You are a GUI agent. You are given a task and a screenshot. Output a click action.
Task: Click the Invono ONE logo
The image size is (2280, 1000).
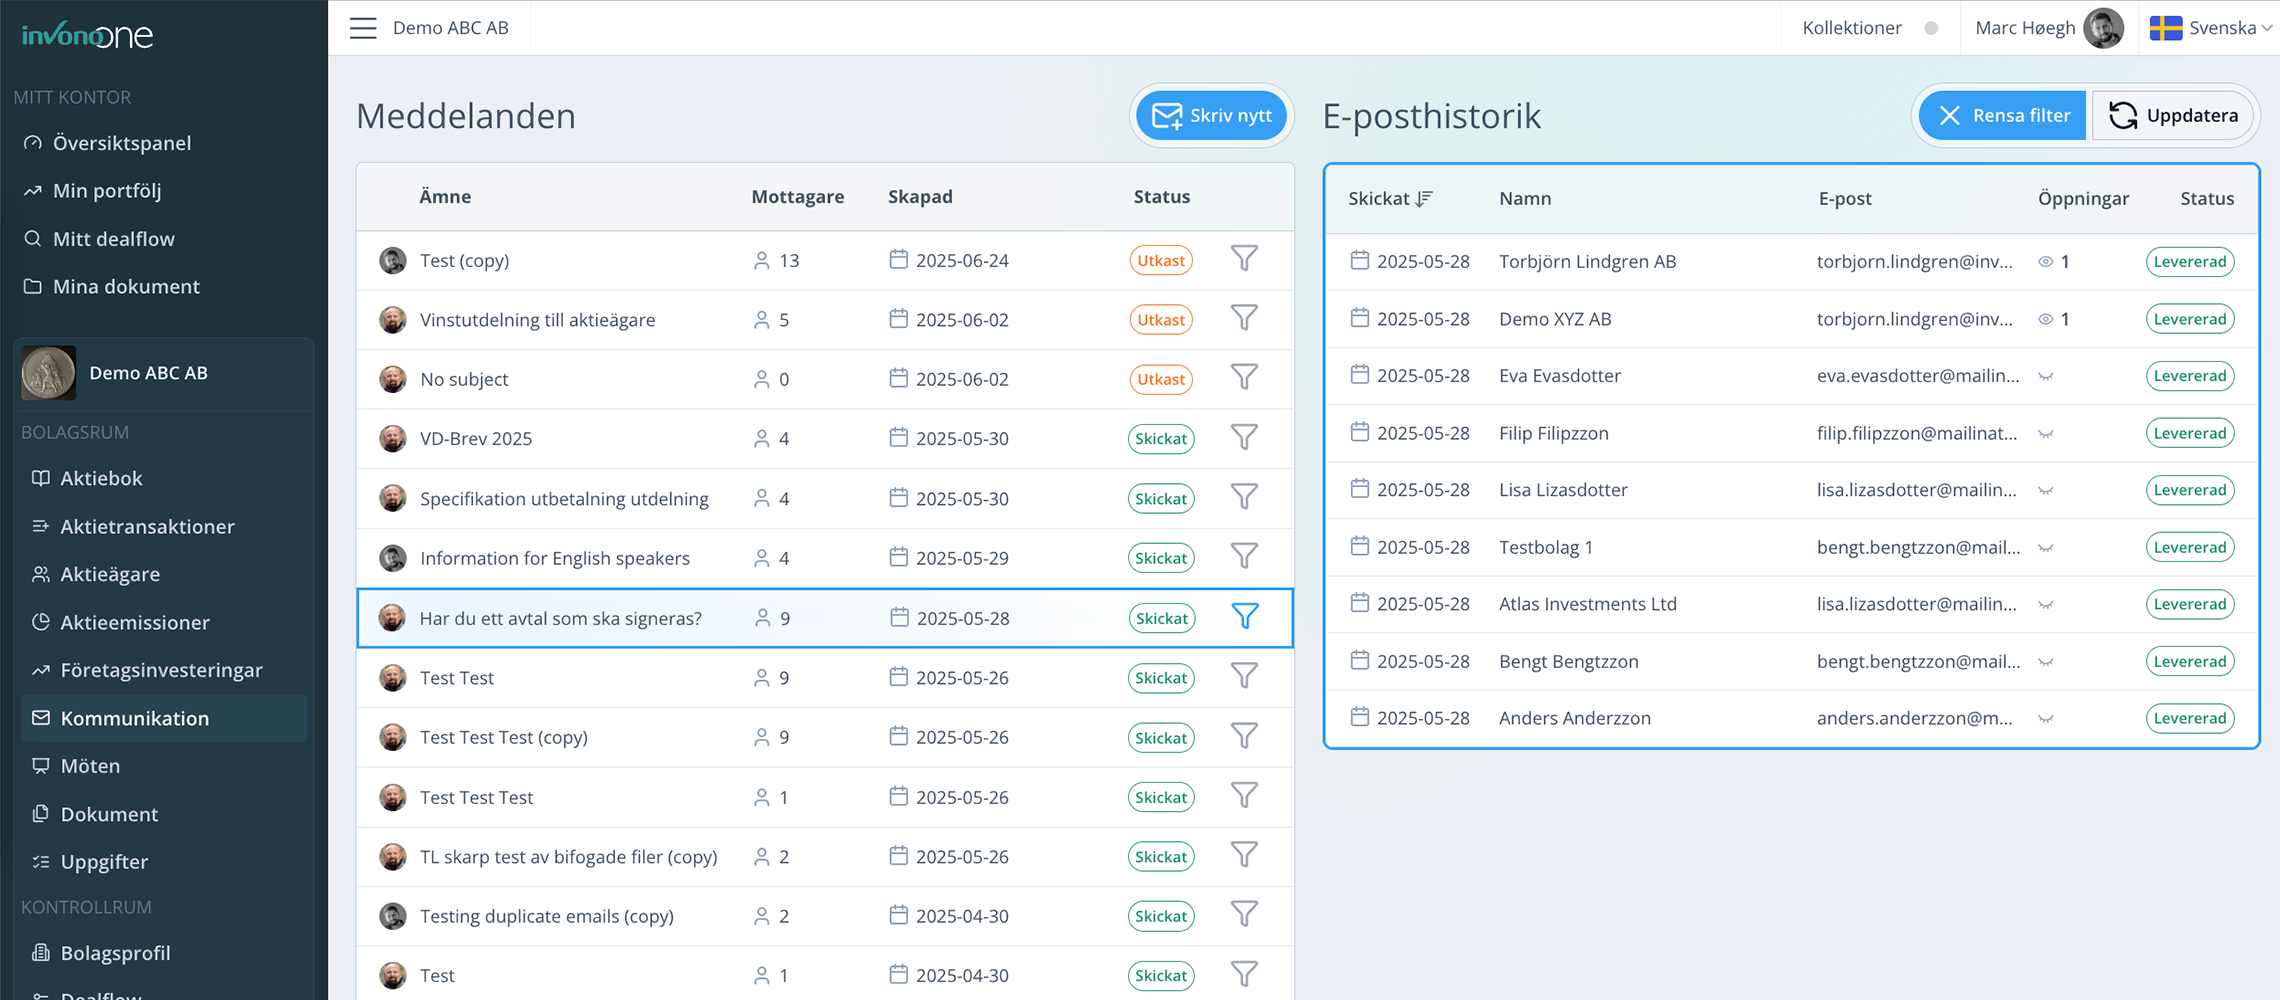pyautogui.click(x=87, y=33)
